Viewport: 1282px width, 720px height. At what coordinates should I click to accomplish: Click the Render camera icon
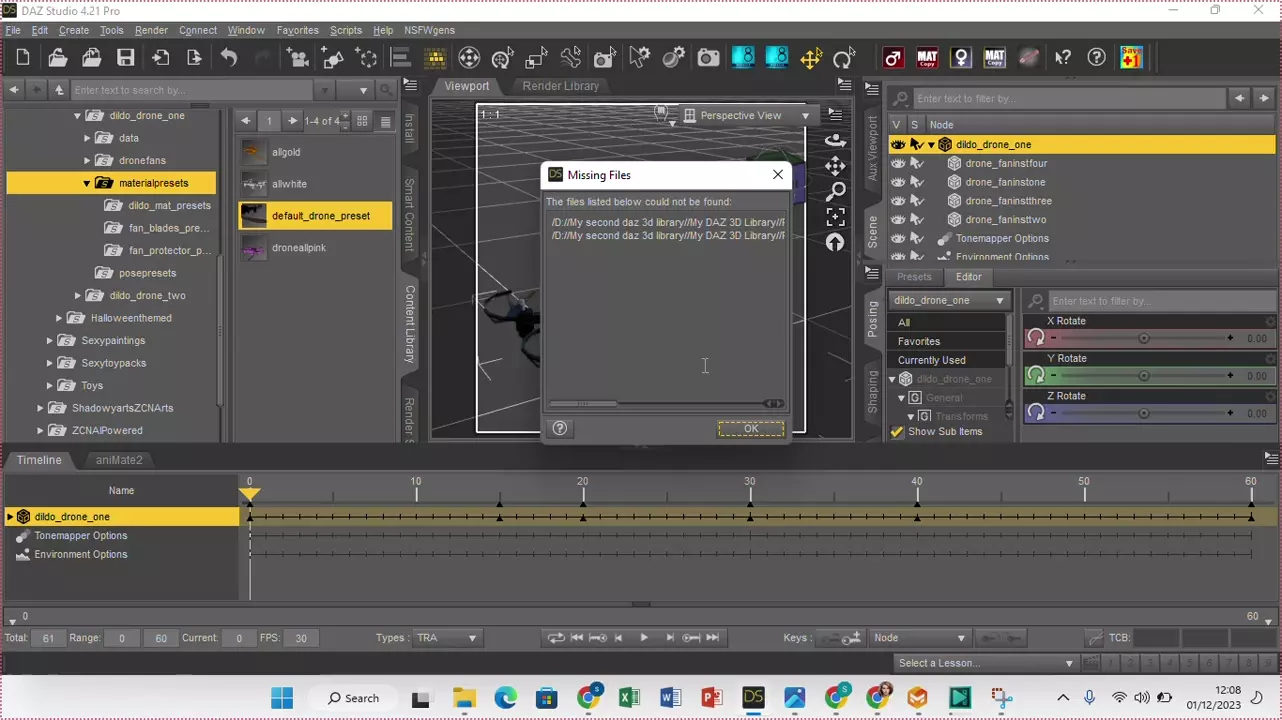coord(708,58)
